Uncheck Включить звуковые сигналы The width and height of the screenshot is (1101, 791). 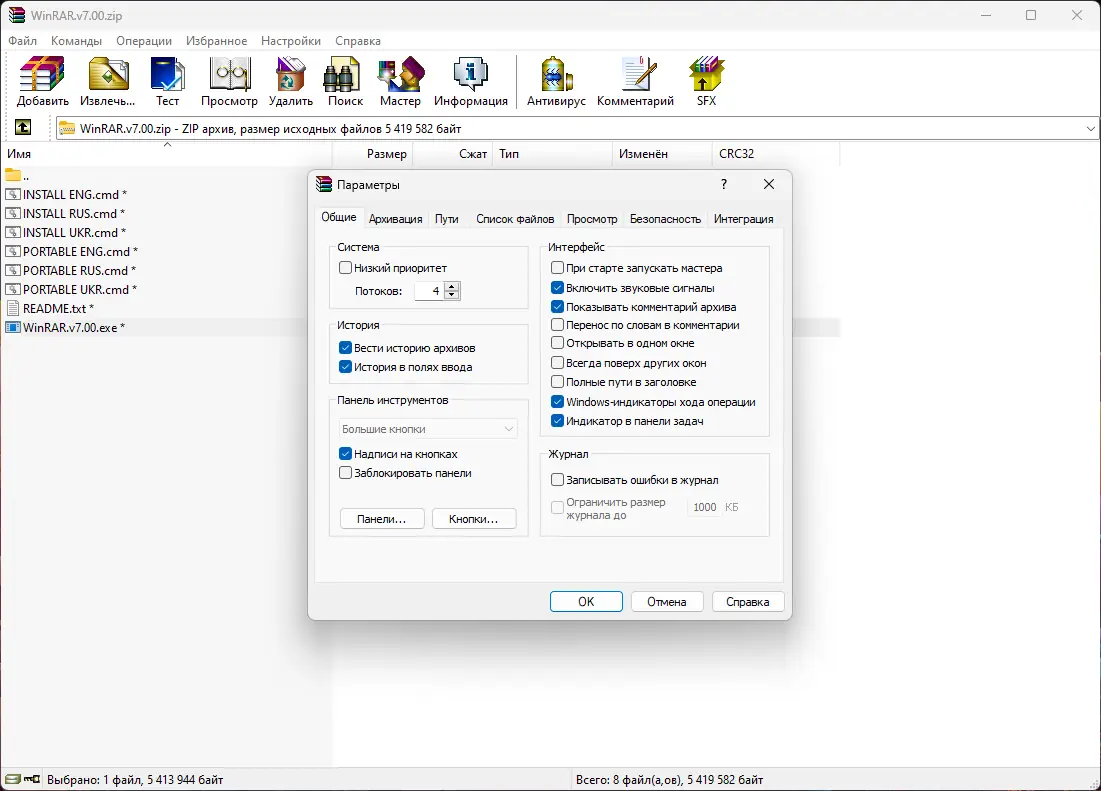click(x=558, y=288)
